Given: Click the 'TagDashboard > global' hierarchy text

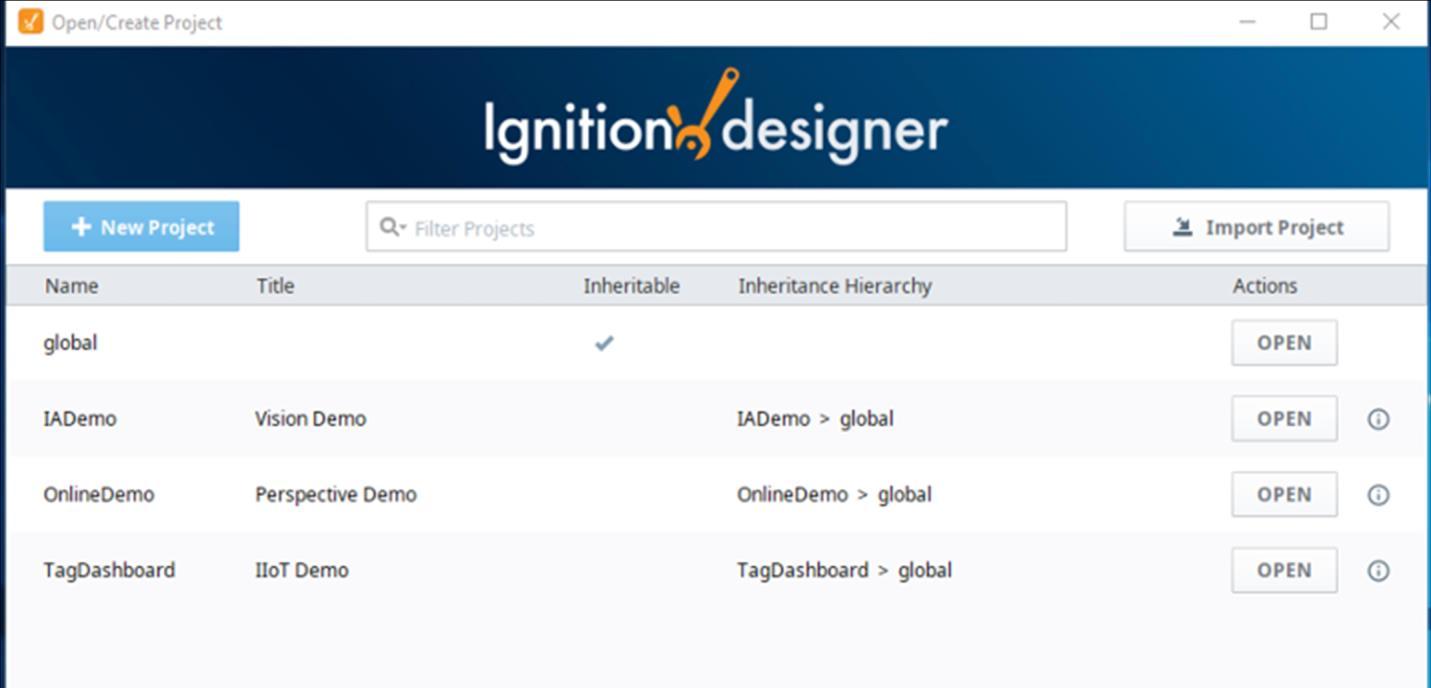Looking at the screenshot, I should coord(844,571).
